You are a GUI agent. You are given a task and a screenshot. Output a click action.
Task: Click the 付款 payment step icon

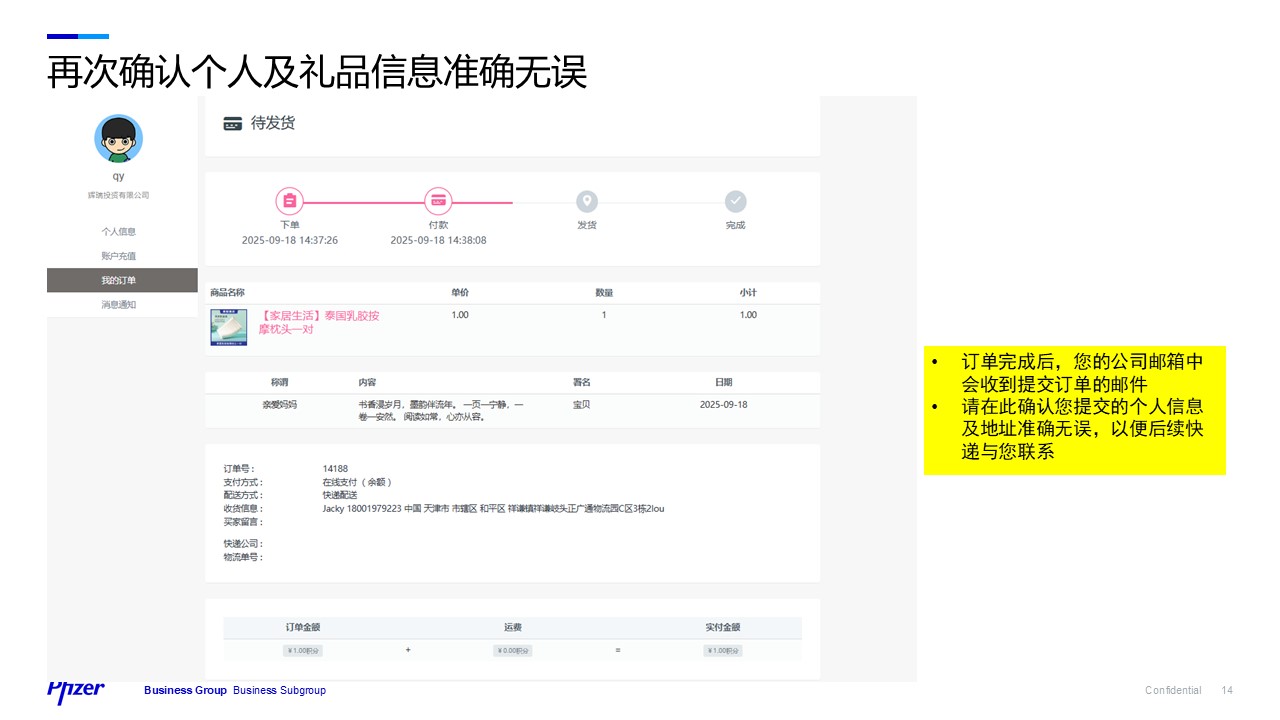[x=439, y=201]
